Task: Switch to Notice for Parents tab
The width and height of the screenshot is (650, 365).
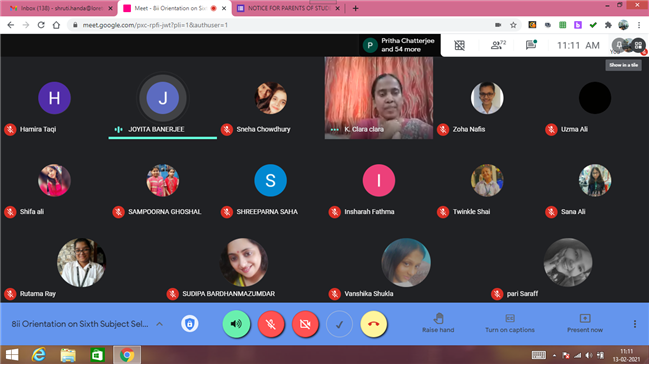Action: (289, 8)
